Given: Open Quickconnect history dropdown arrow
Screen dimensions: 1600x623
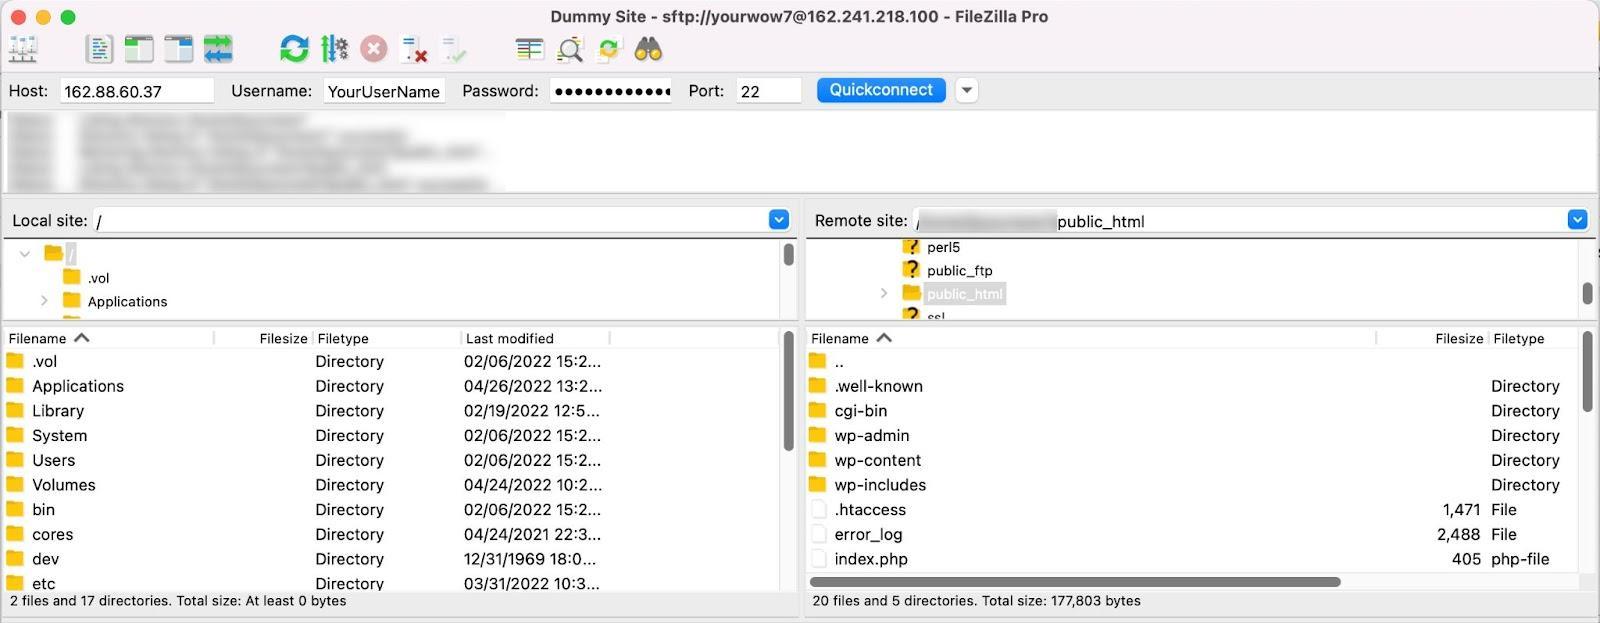Looking at the screenshot, I should pyautogui.click(x=966, y=90).
